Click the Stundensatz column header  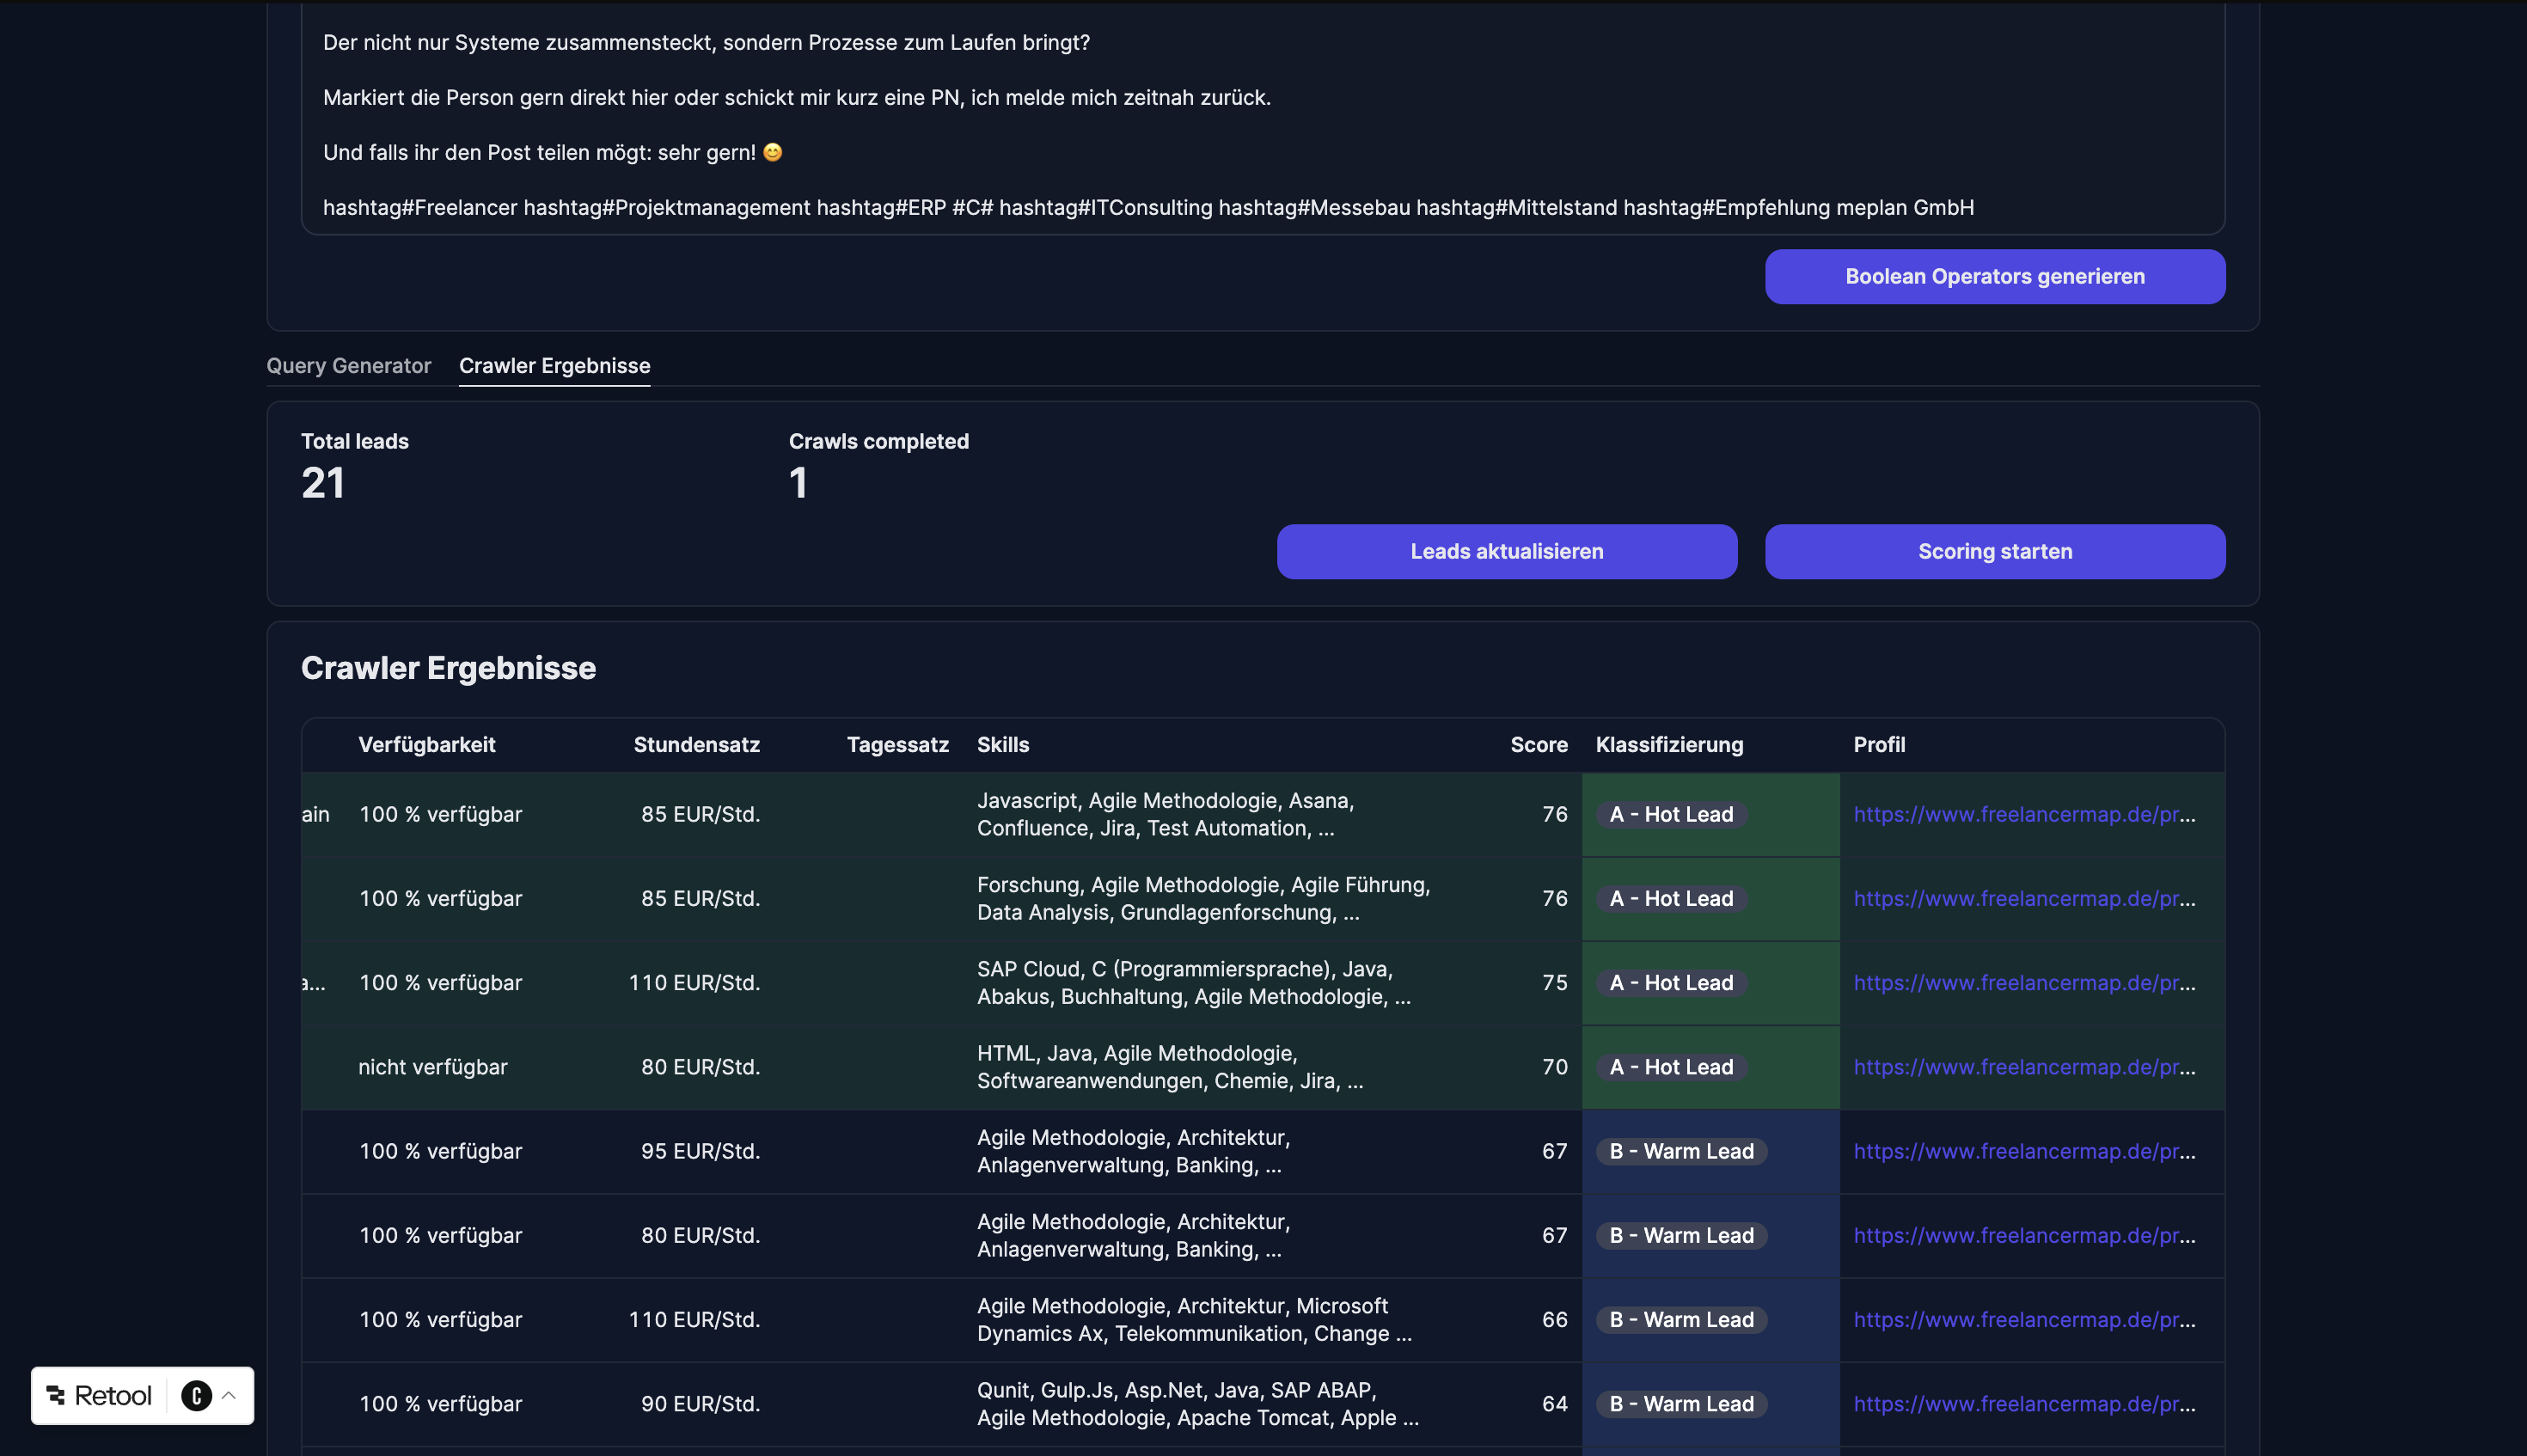click(697, 744)
